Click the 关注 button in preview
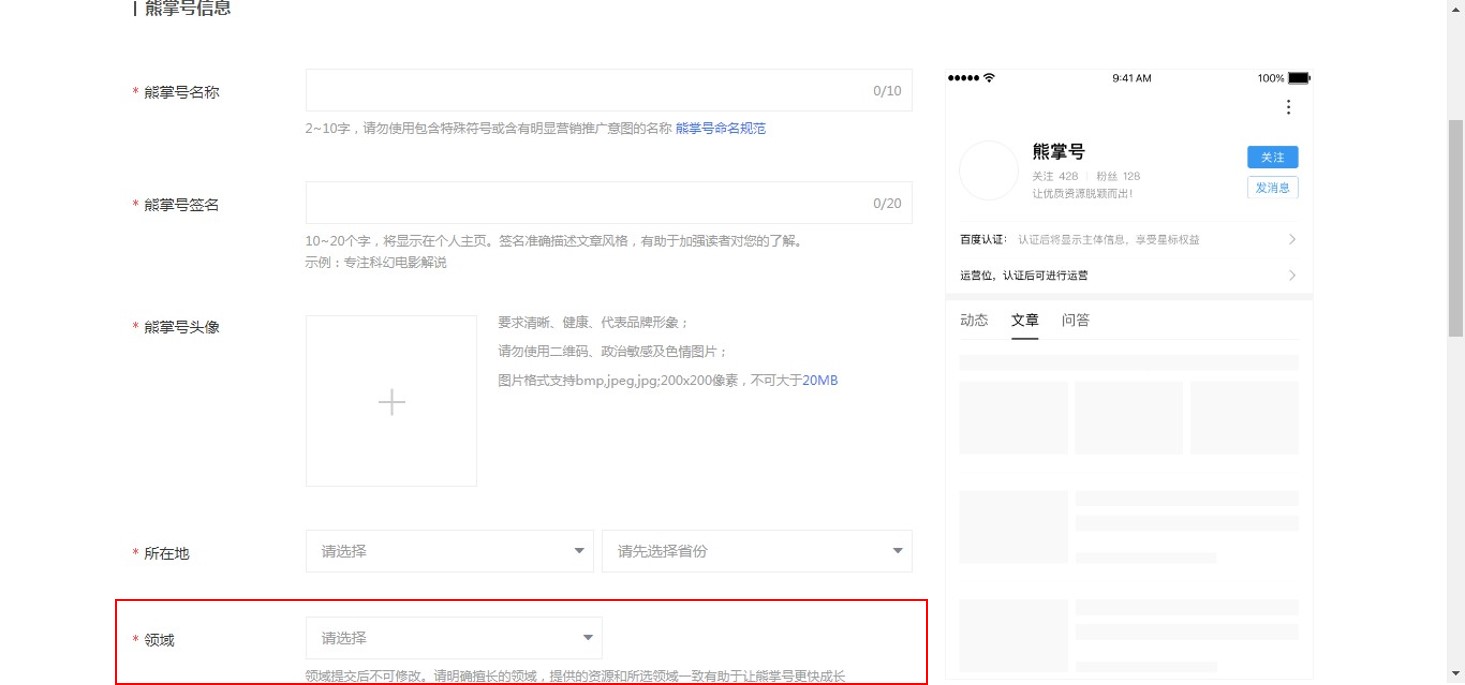Screen dimensions: 1465x685 pyautogui.click(x=1272, y=157)
